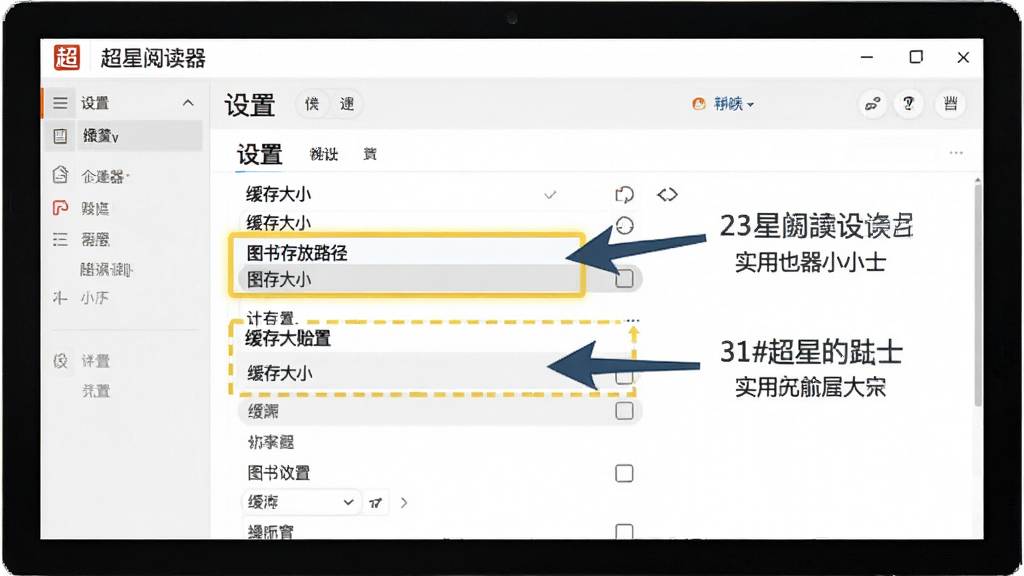Image resolution: width=1024 pixels, height=576 pixels.
Task: Click the icon left of sidebar item 详置
Action: coord(60,360)
